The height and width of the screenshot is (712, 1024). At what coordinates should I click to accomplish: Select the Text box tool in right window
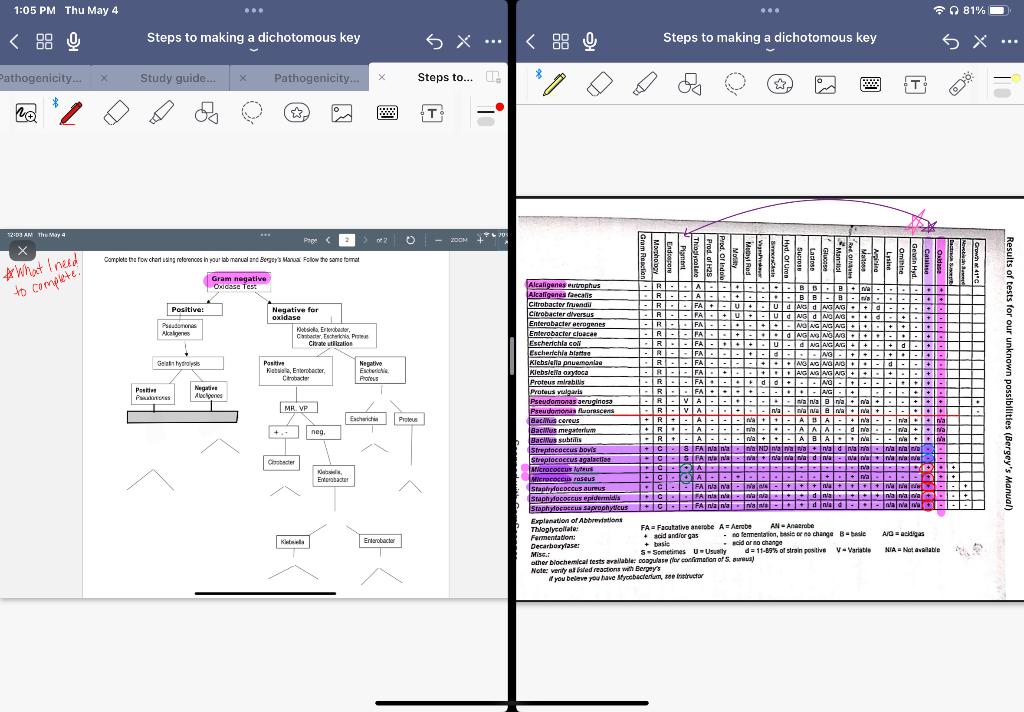pyautogui.click(x=915, y=84)
